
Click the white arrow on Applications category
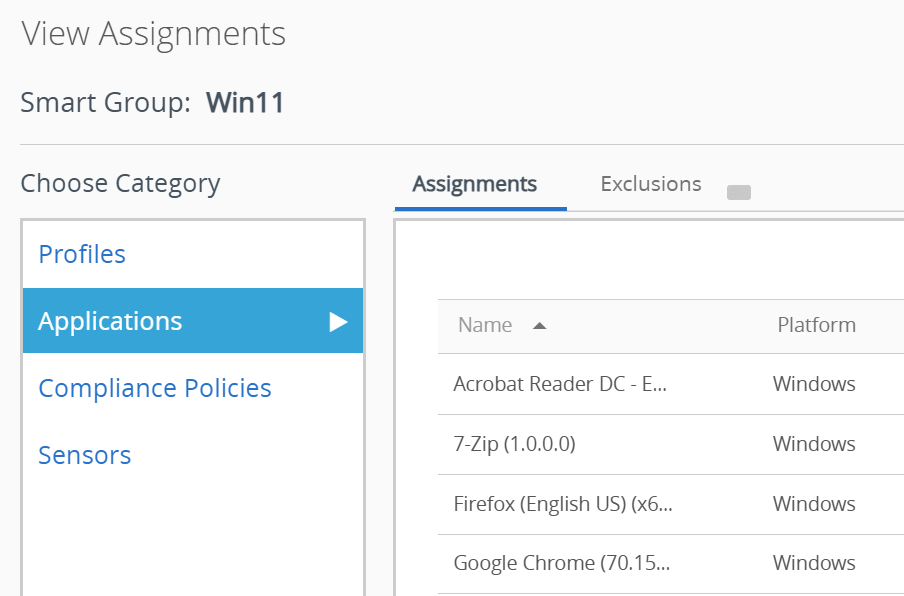pos(338,322)
